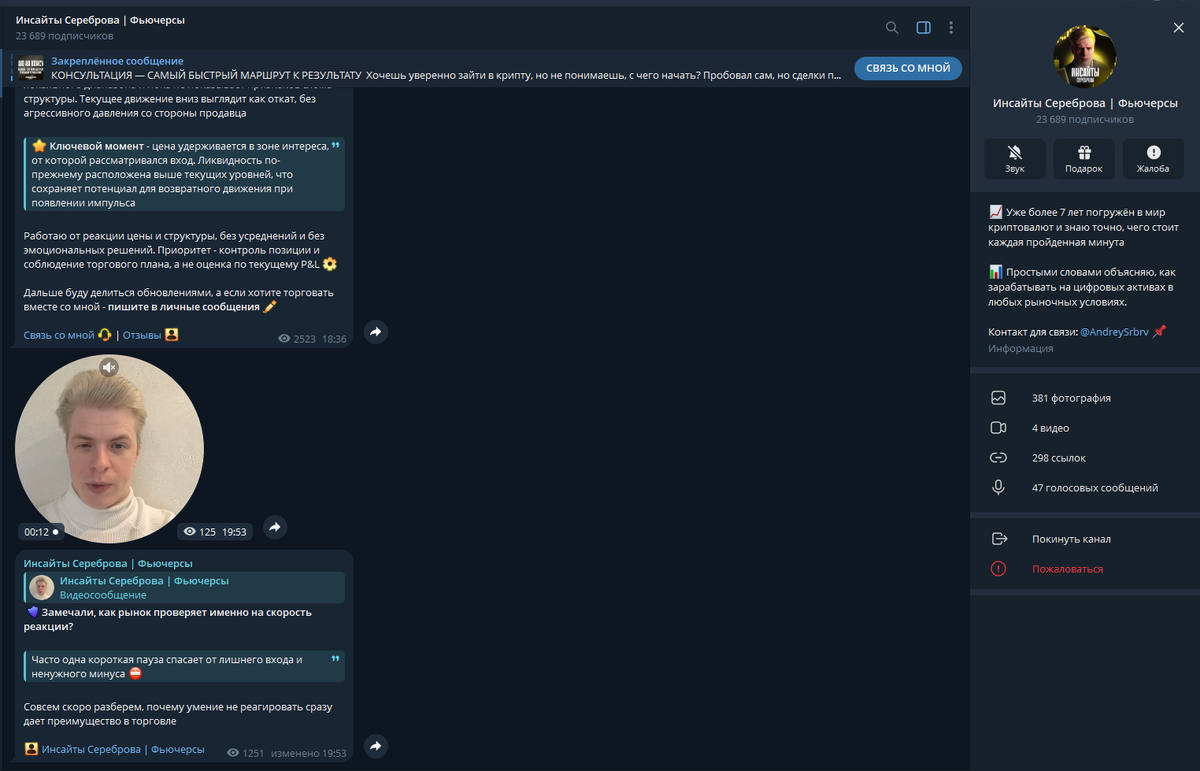Screen dimensions: 1200x771
Task: Open the channel avatar in info panel
Action: [x=1085, y=57]
